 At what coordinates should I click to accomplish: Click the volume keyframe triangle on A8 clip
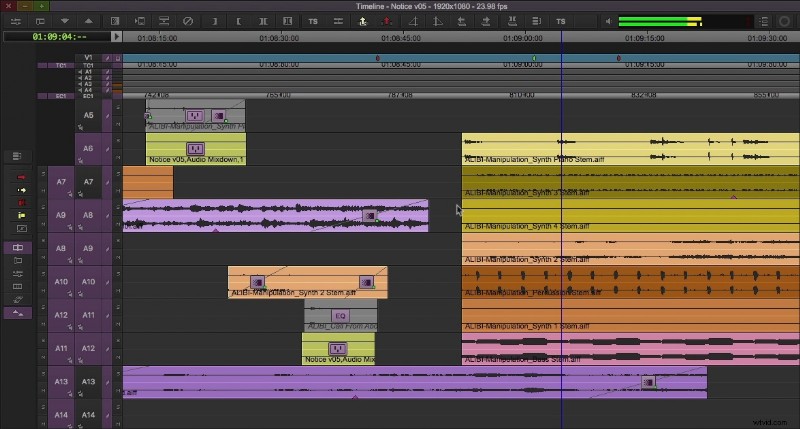tap(215, 231)
